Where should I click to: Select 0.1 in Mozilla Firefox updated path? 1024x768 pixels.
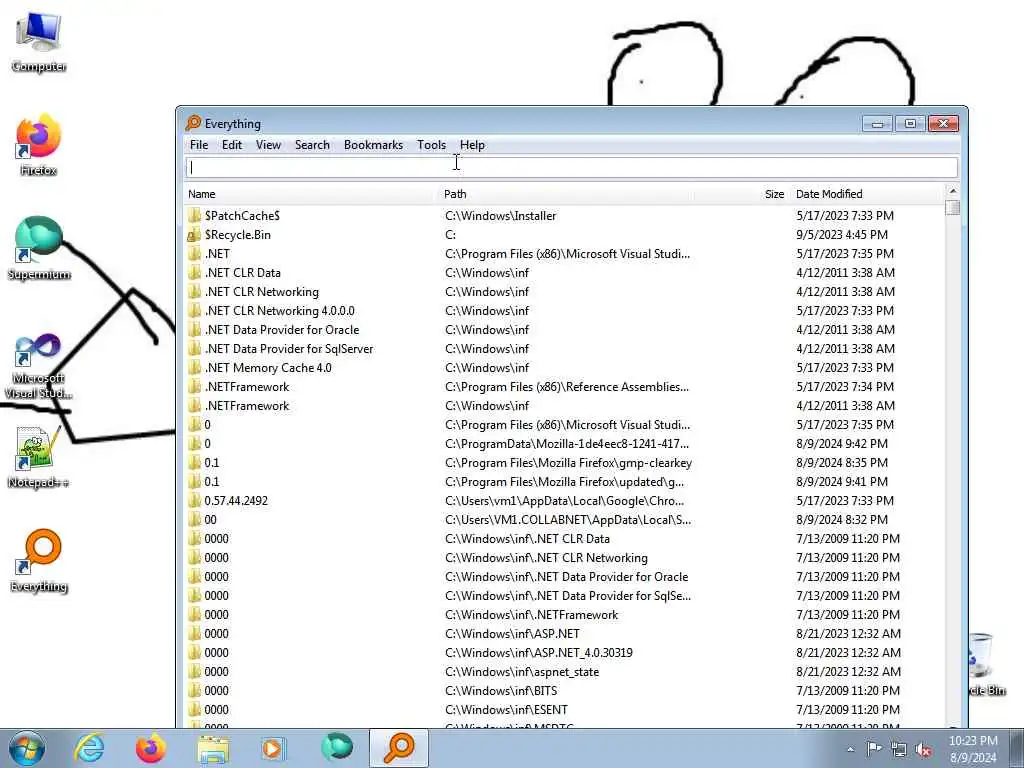coord(212,481)
